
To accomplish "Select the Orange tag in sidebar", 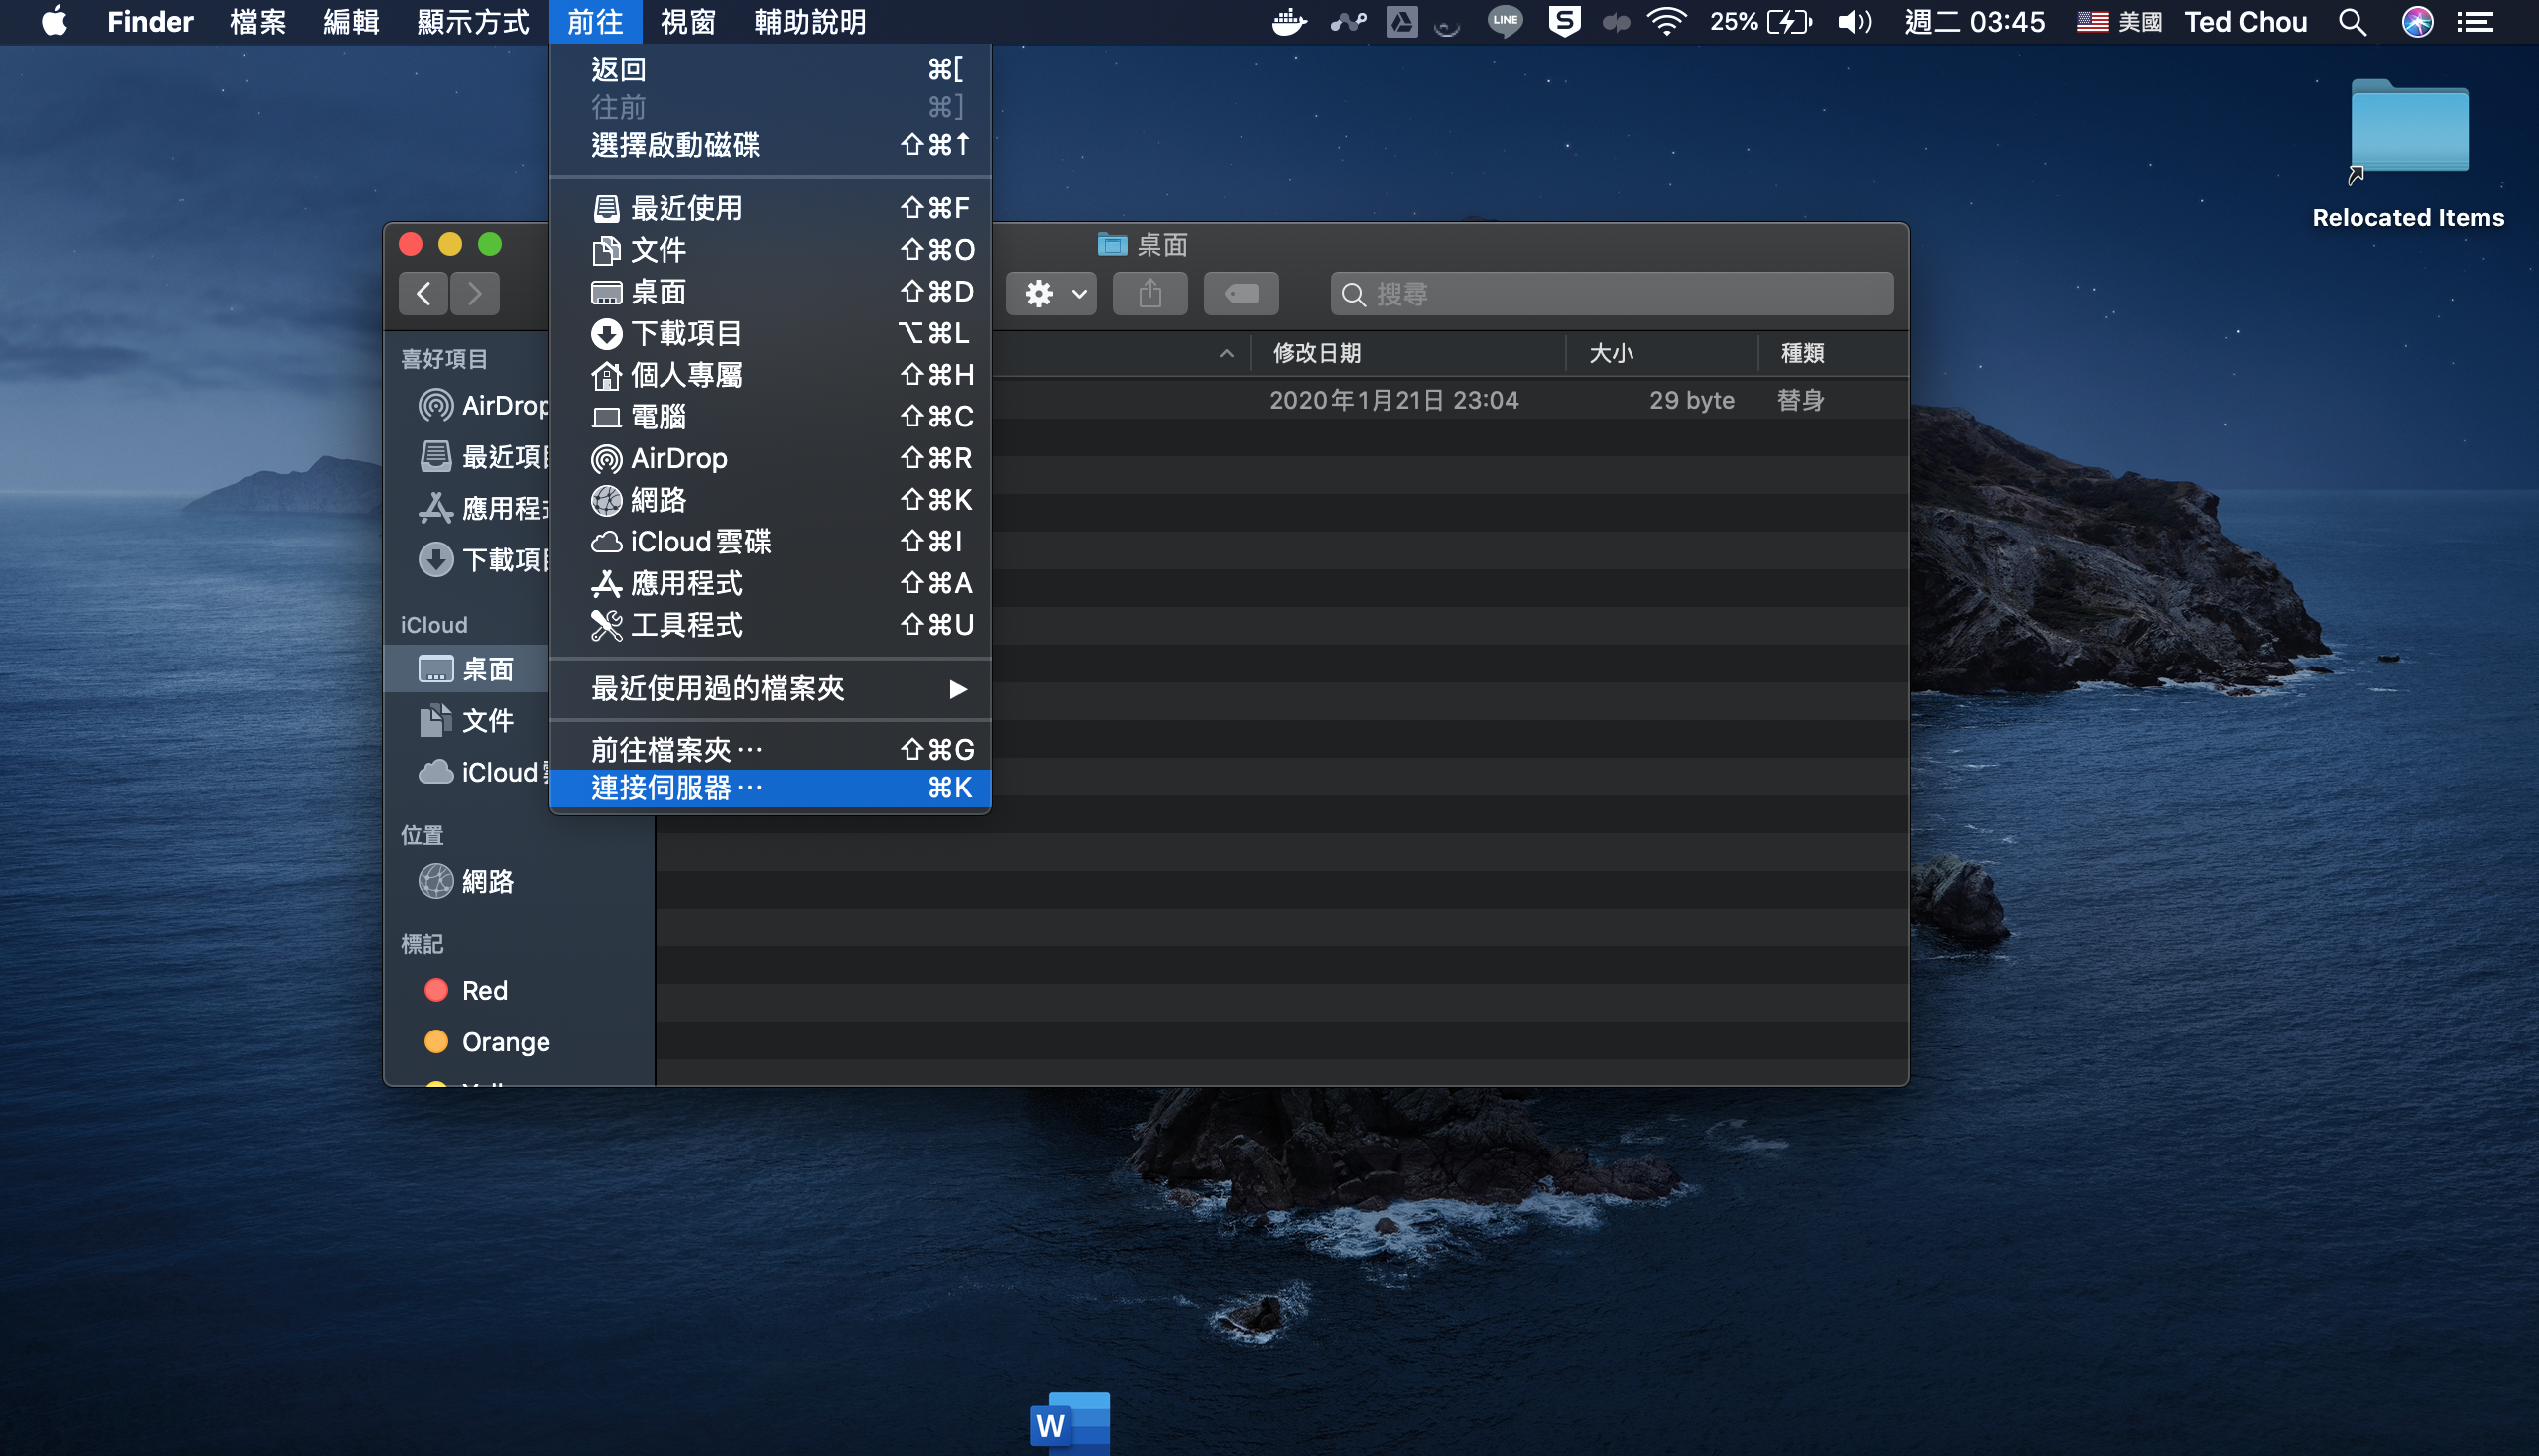I will [x=505, y=1042].
